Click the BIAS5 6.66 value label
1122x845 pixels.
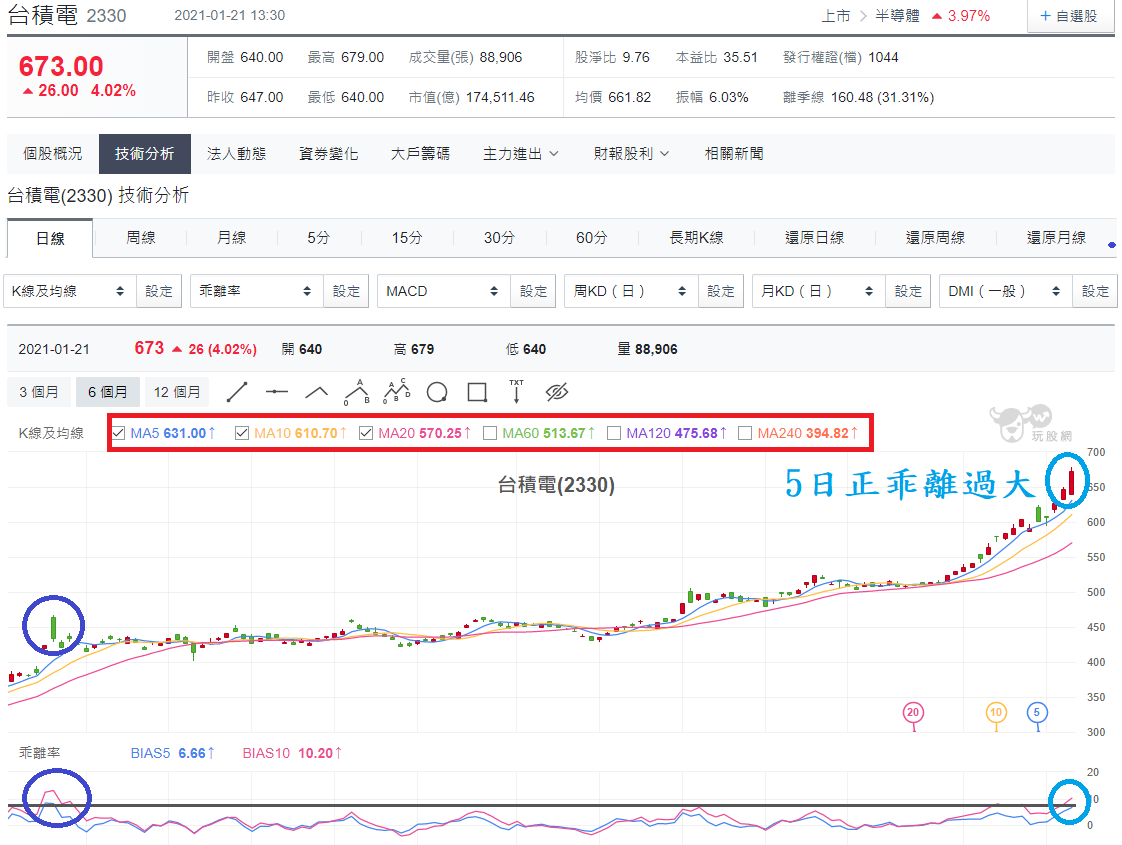coord(172,753)
